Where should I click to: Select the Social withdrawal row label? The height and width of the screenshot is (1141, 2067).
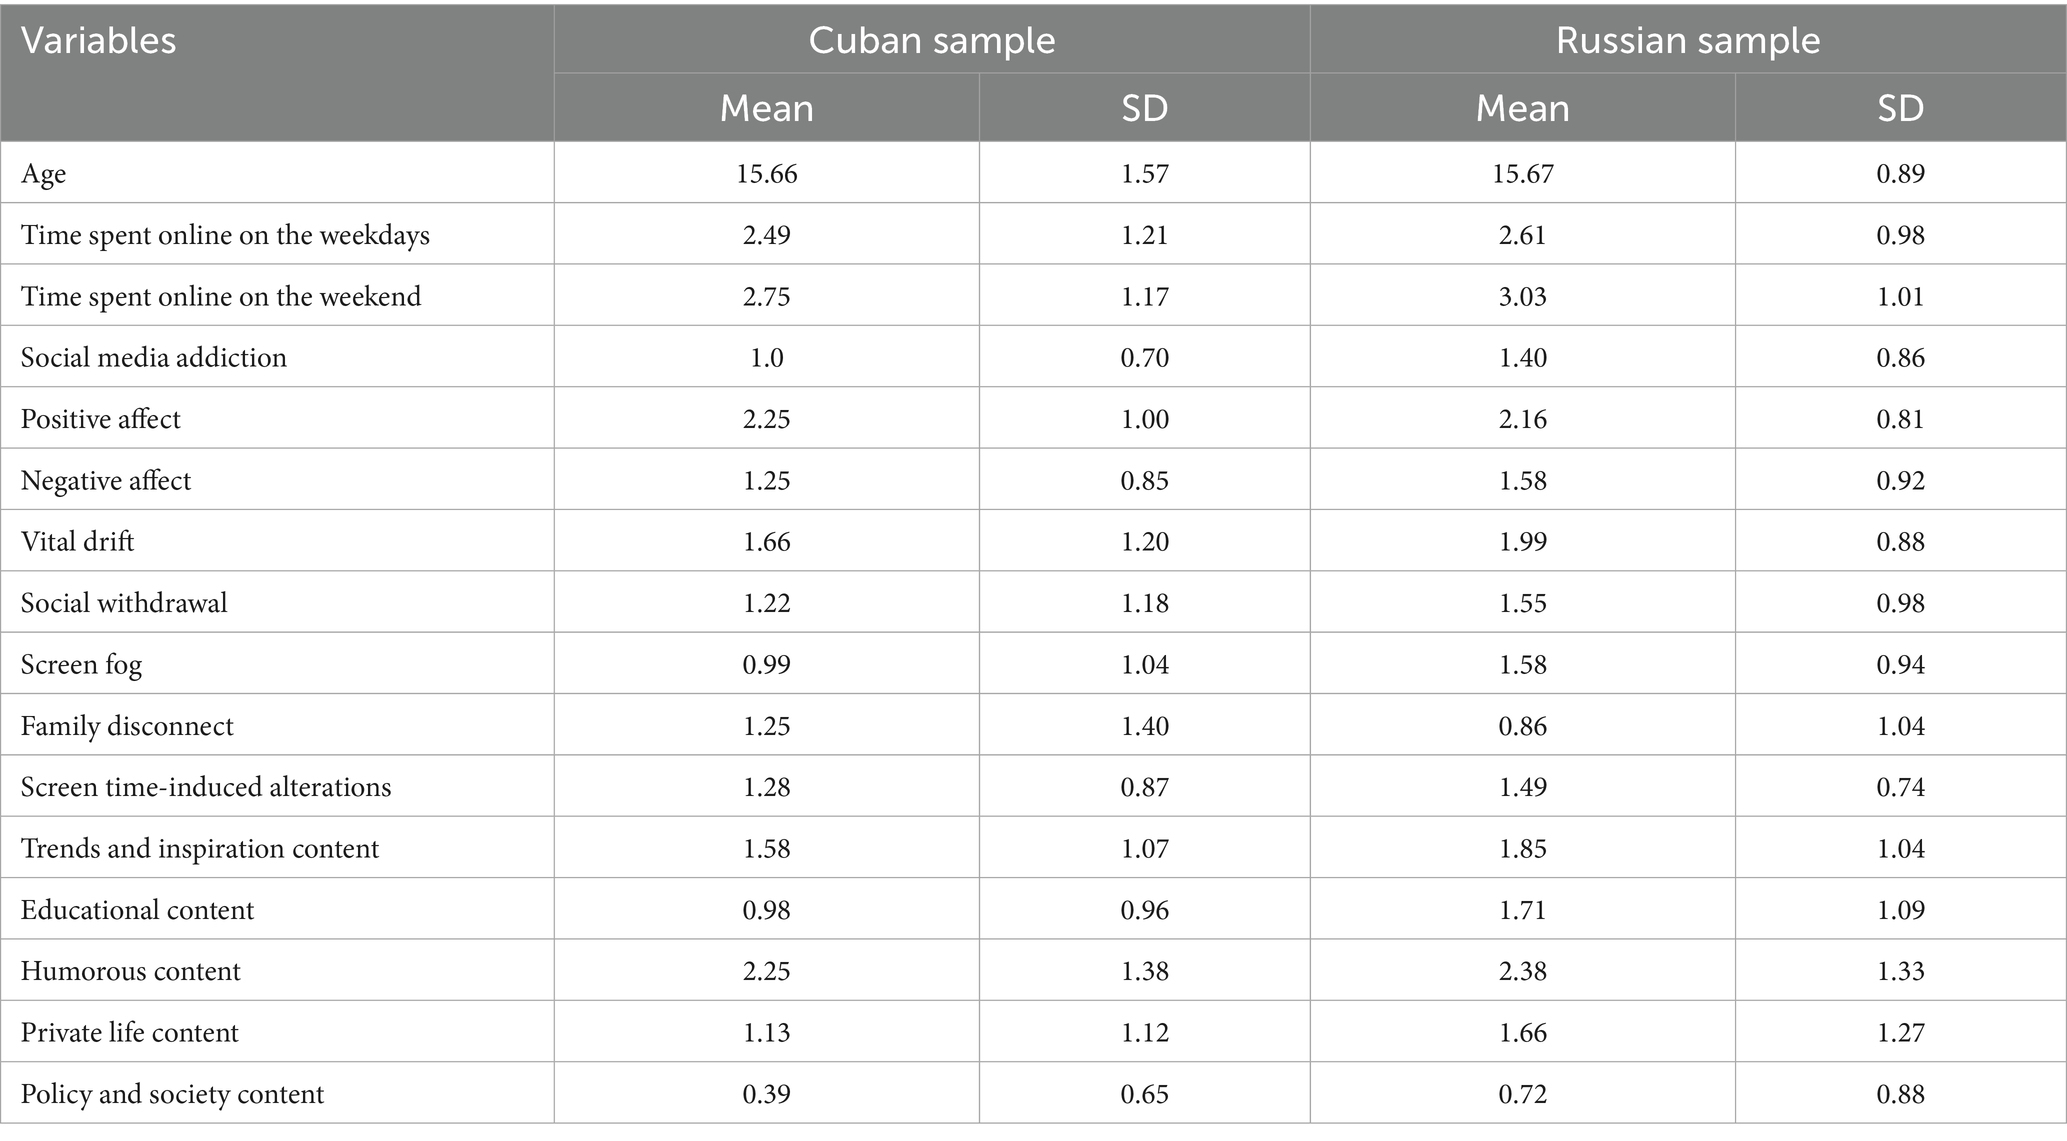point(124,602)
